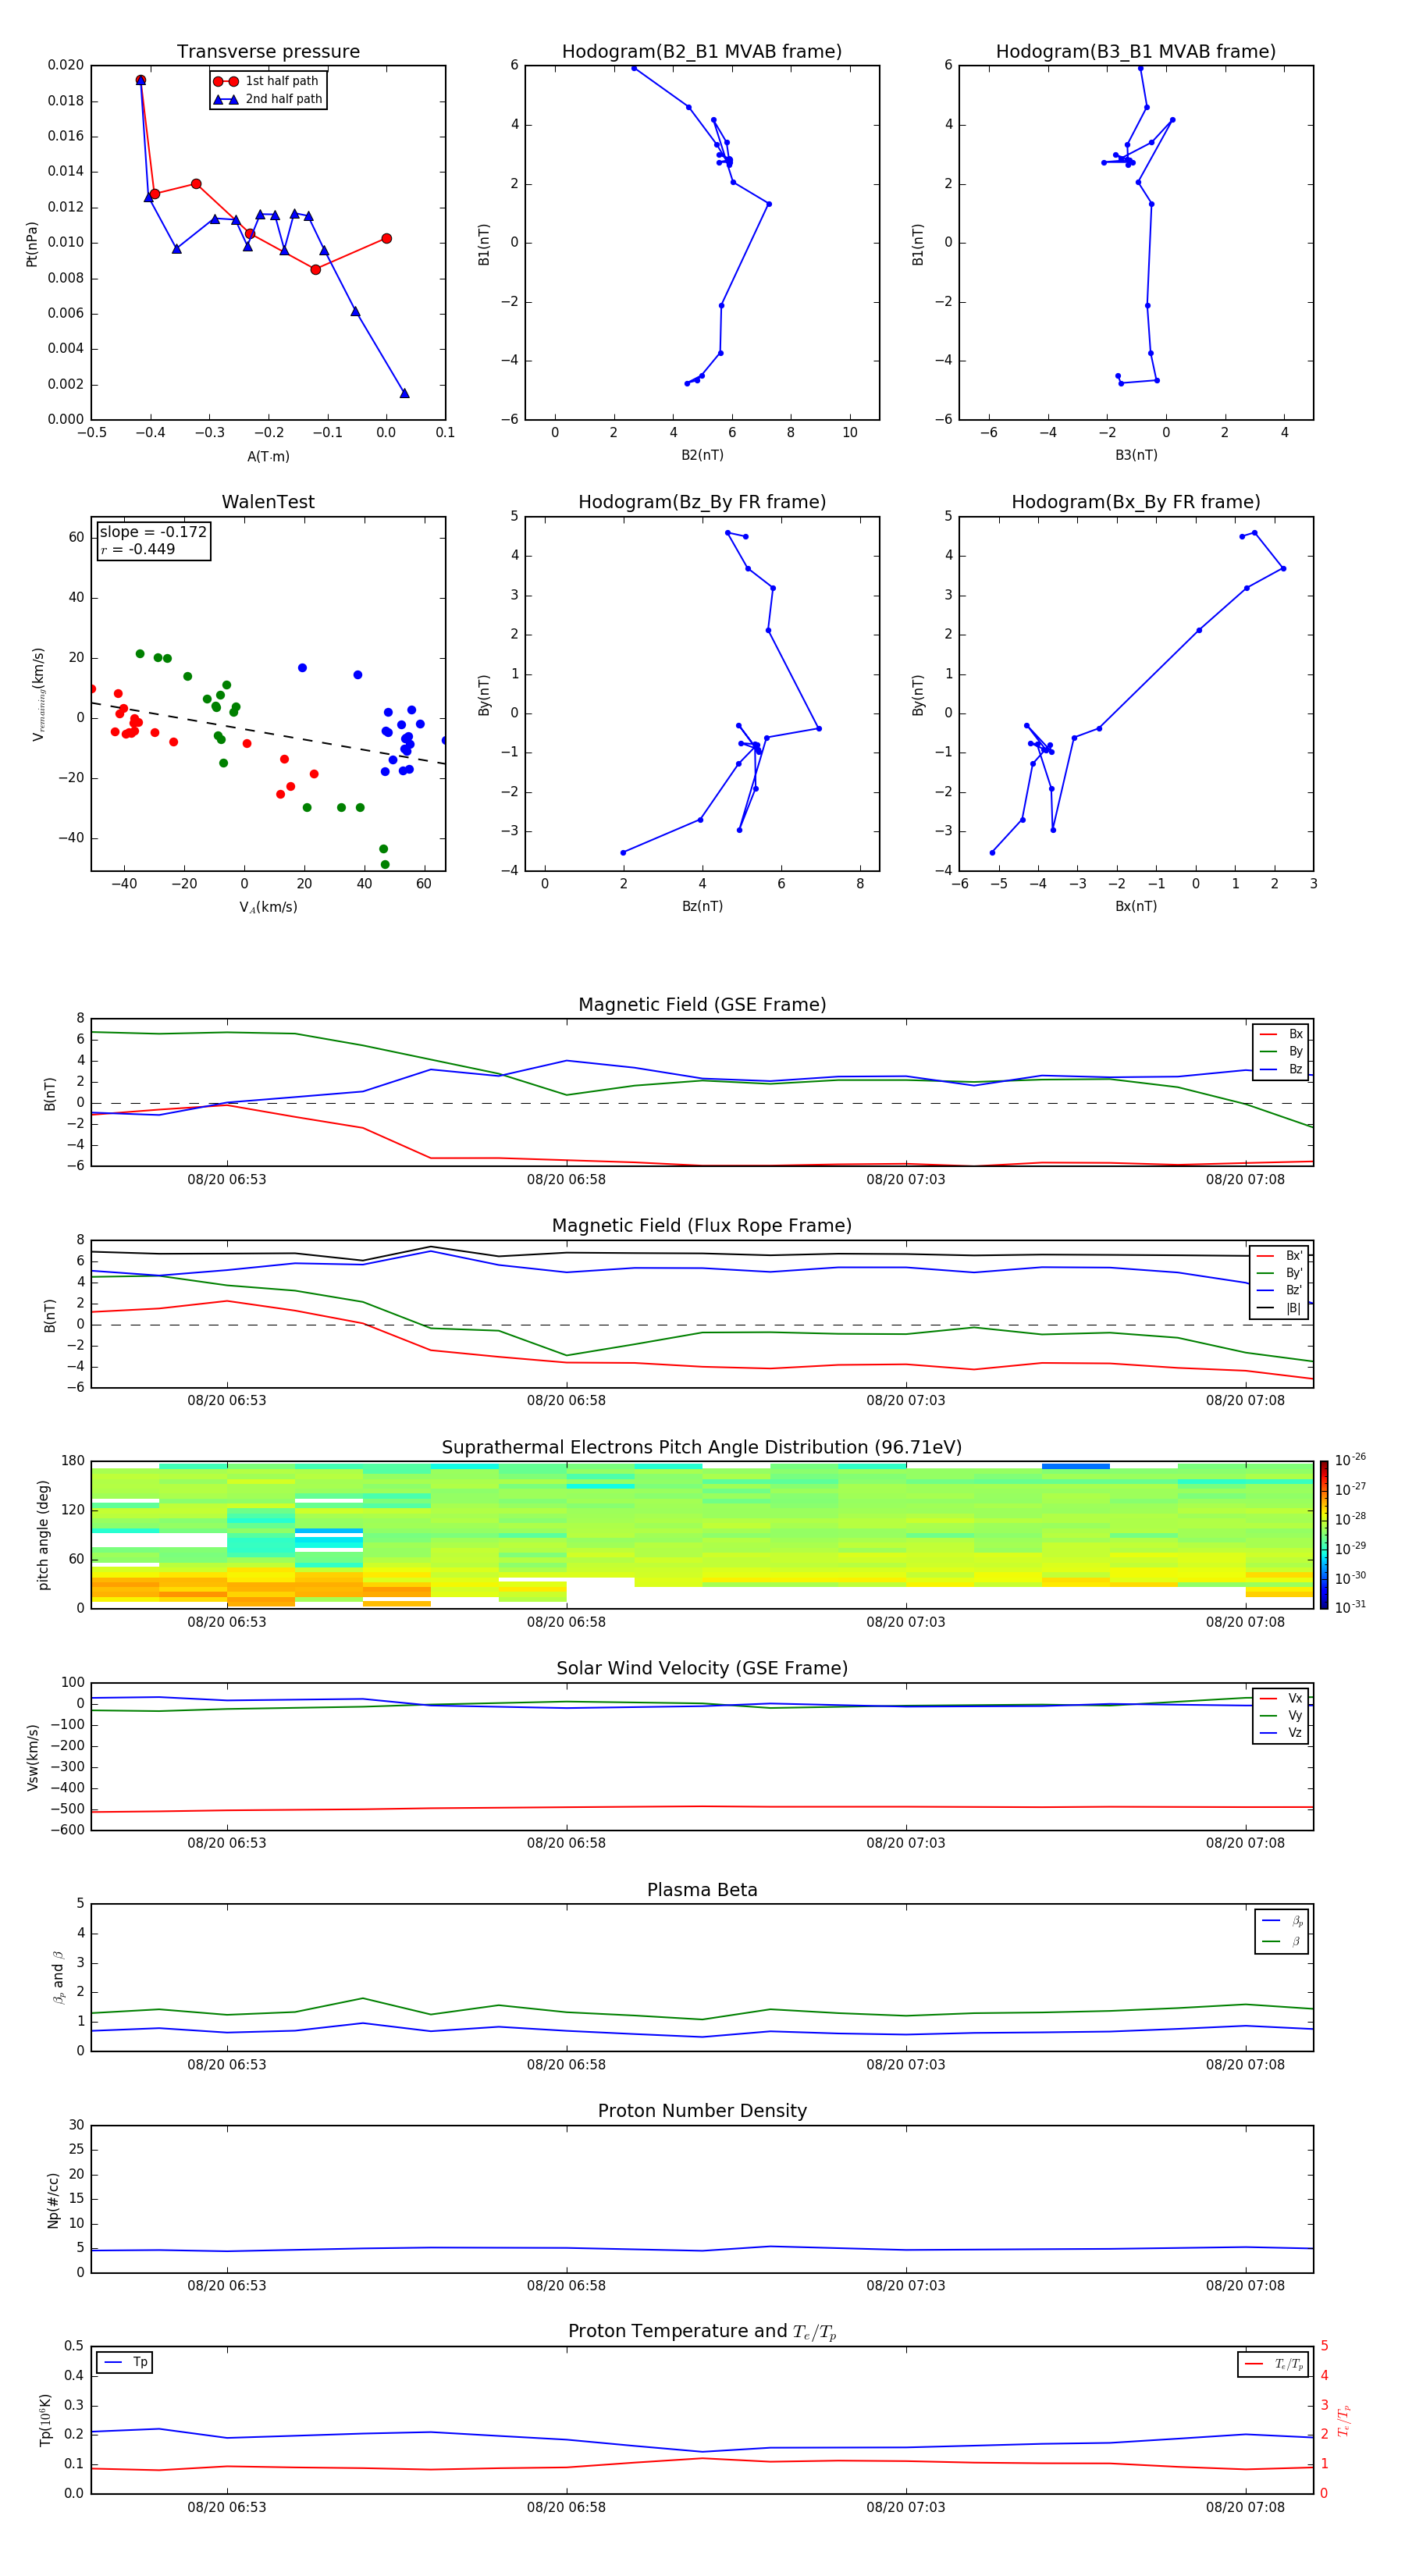Select the Bx' legend entry in Flux Rope panel
1405x2576 pixels.
(x=1280, y=1256)
